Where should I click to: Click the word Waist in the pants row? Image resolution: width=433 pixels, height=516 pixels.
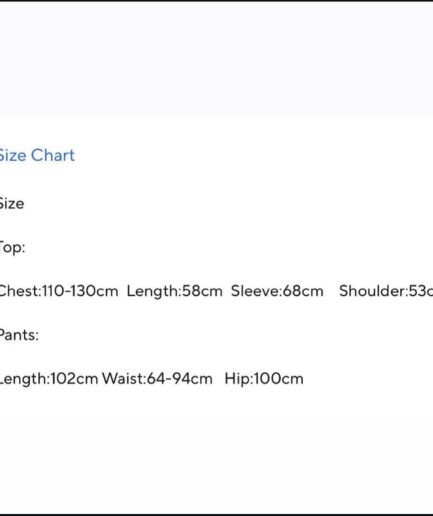[123, 379]
